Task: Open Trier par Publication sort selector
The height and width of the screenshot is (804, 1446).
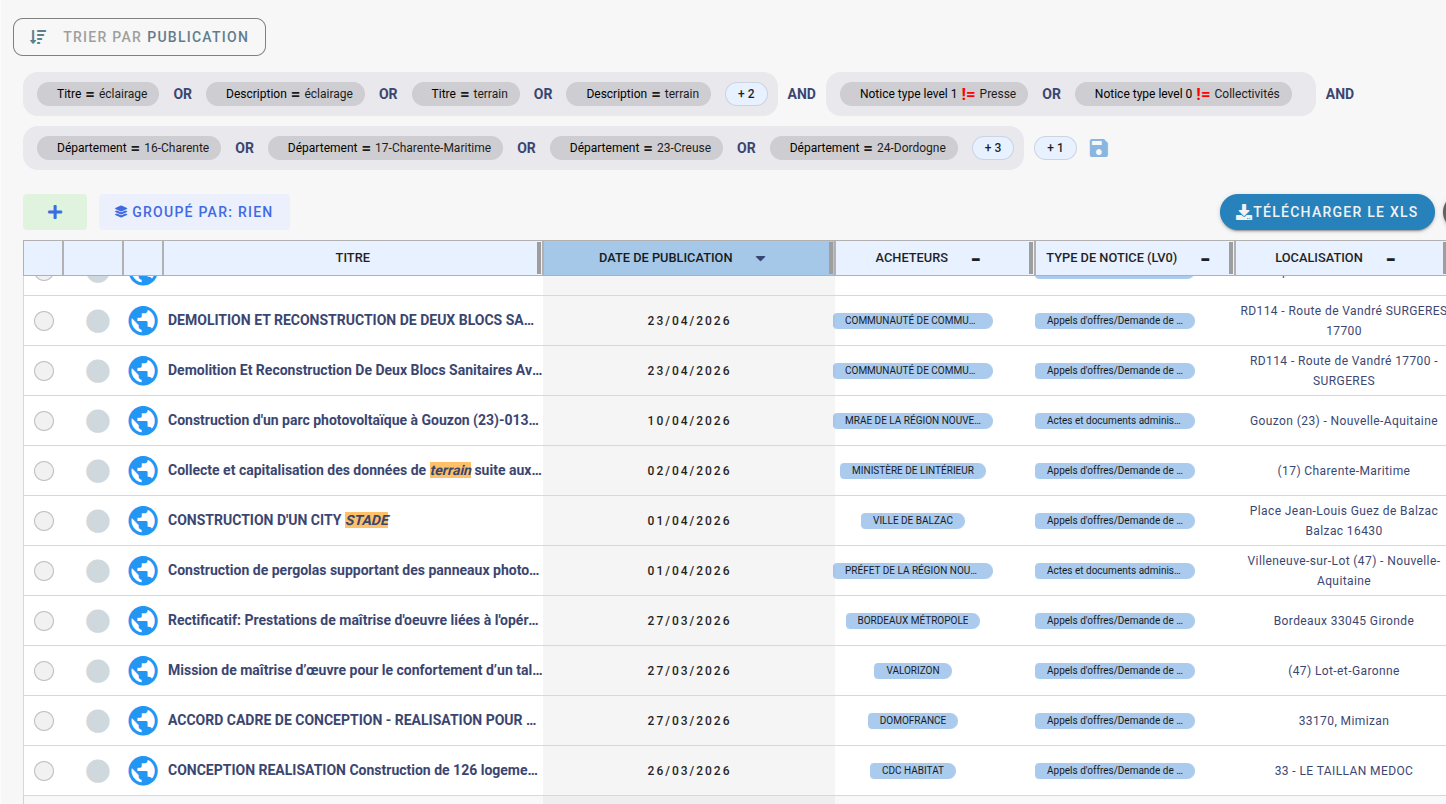Action: point(139,37)
